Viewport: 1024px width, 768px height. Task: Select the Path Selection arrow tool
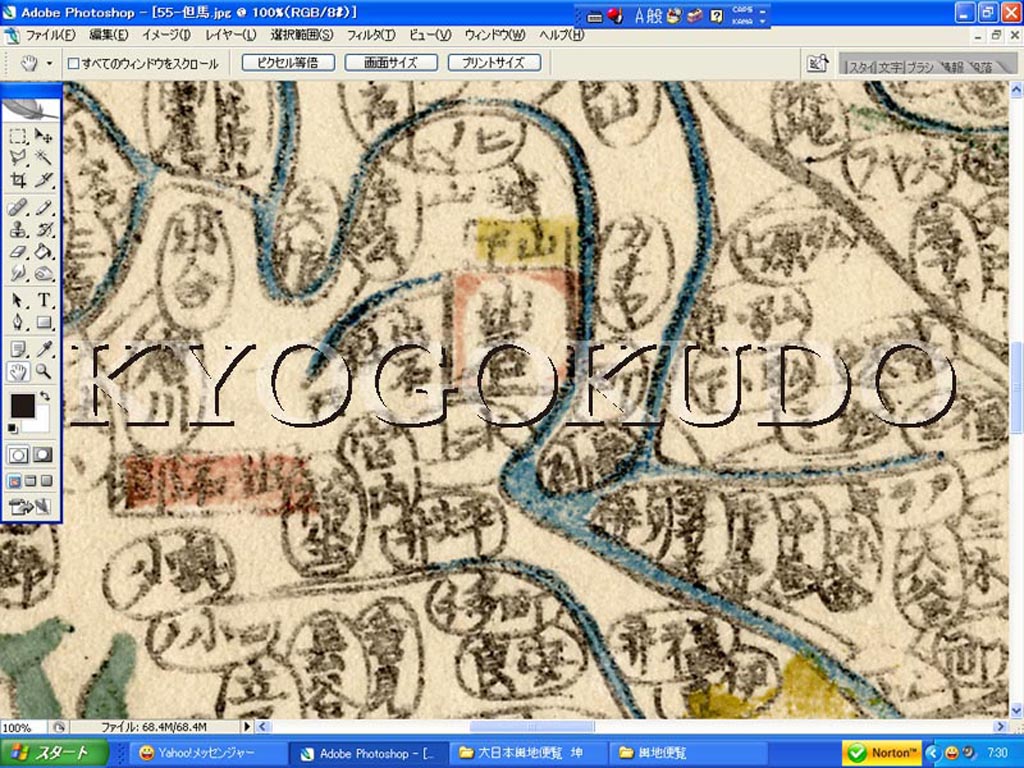click(18, 300)
